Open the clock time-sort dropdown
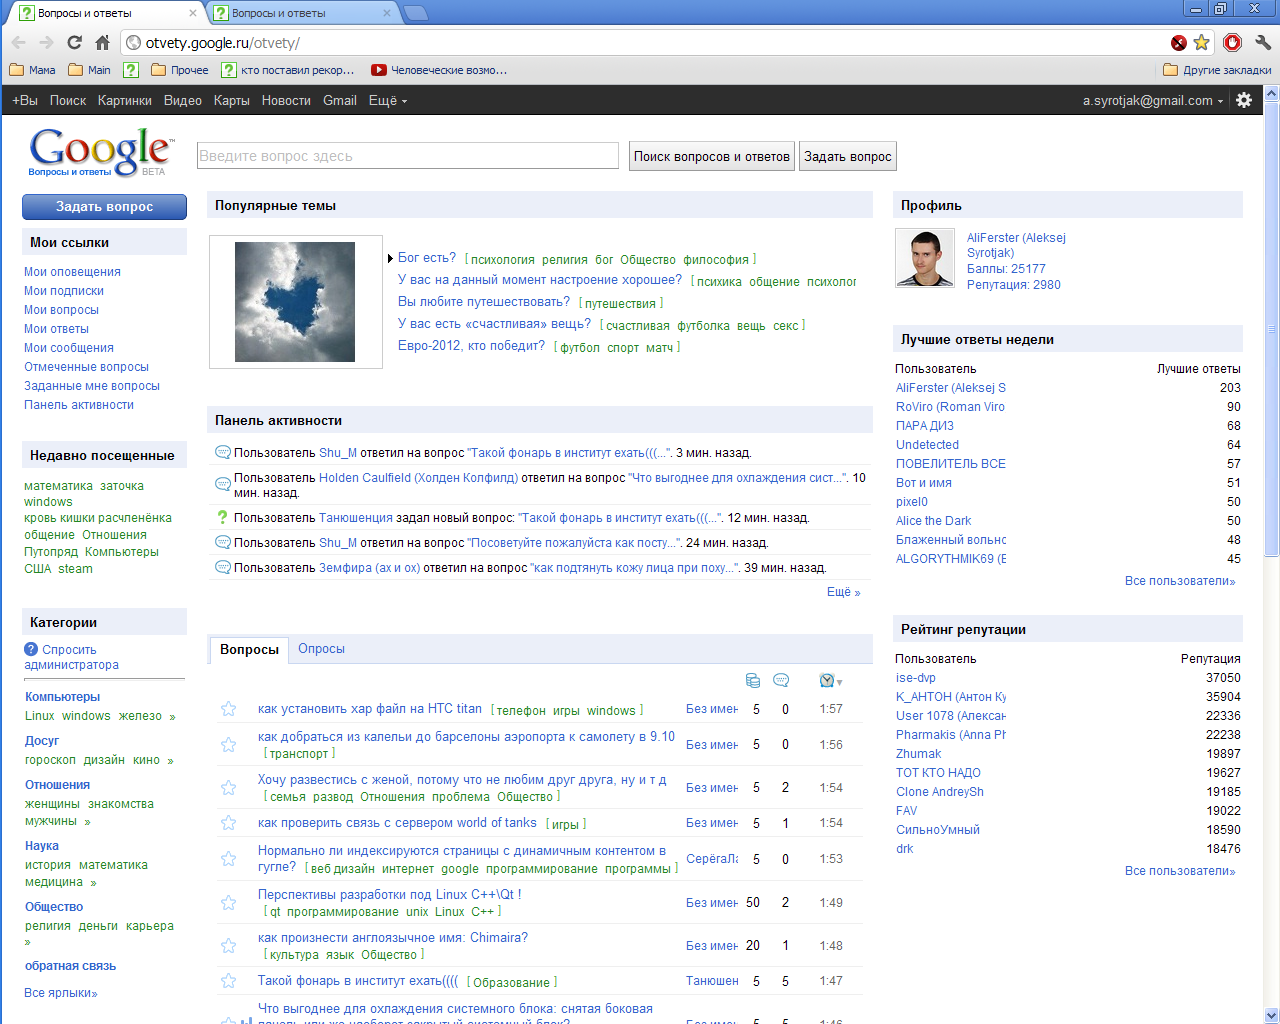Image resolution: width=1280 pixels, height=1024 pixels. click(x=831, y=681)
